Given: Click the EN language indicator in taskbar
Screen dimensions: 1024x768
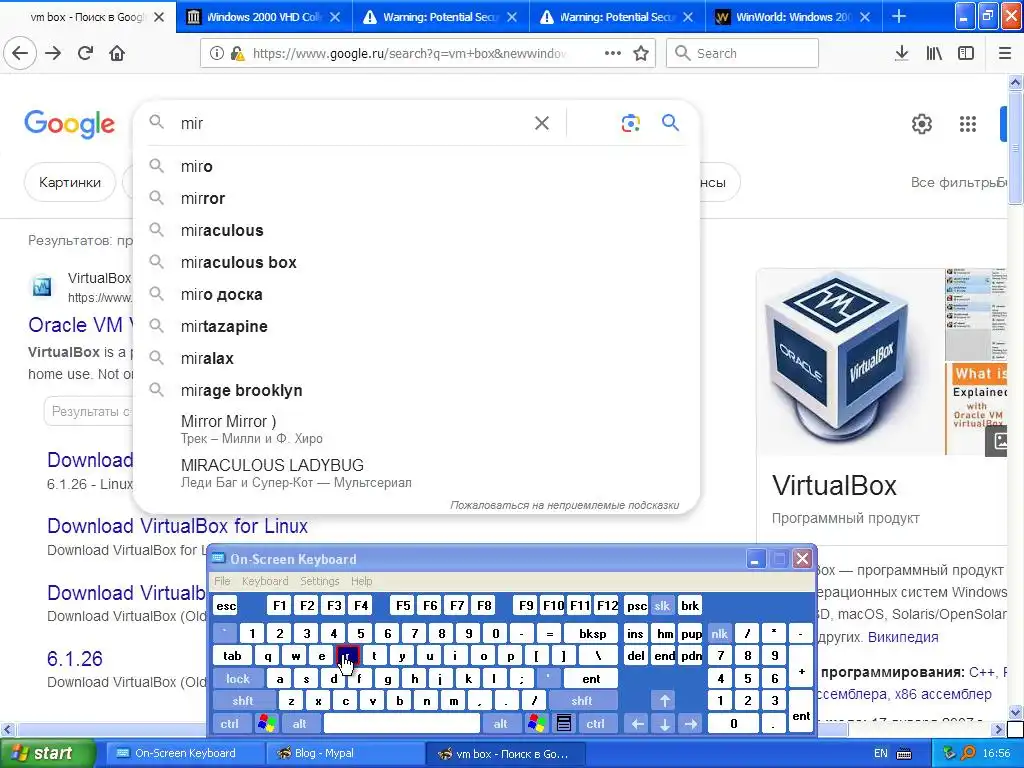Looking at the screenshot, I should 880,753.
